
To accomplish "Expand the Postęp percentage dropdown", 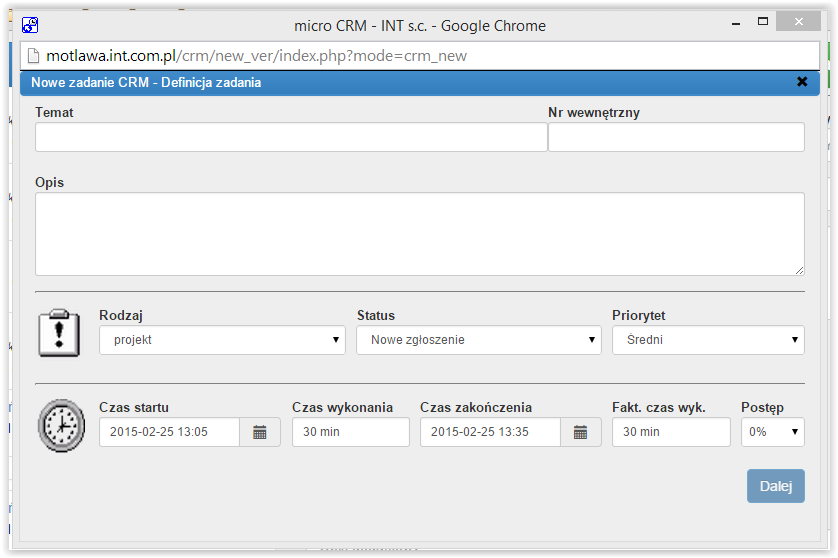I will click(773, 432).
